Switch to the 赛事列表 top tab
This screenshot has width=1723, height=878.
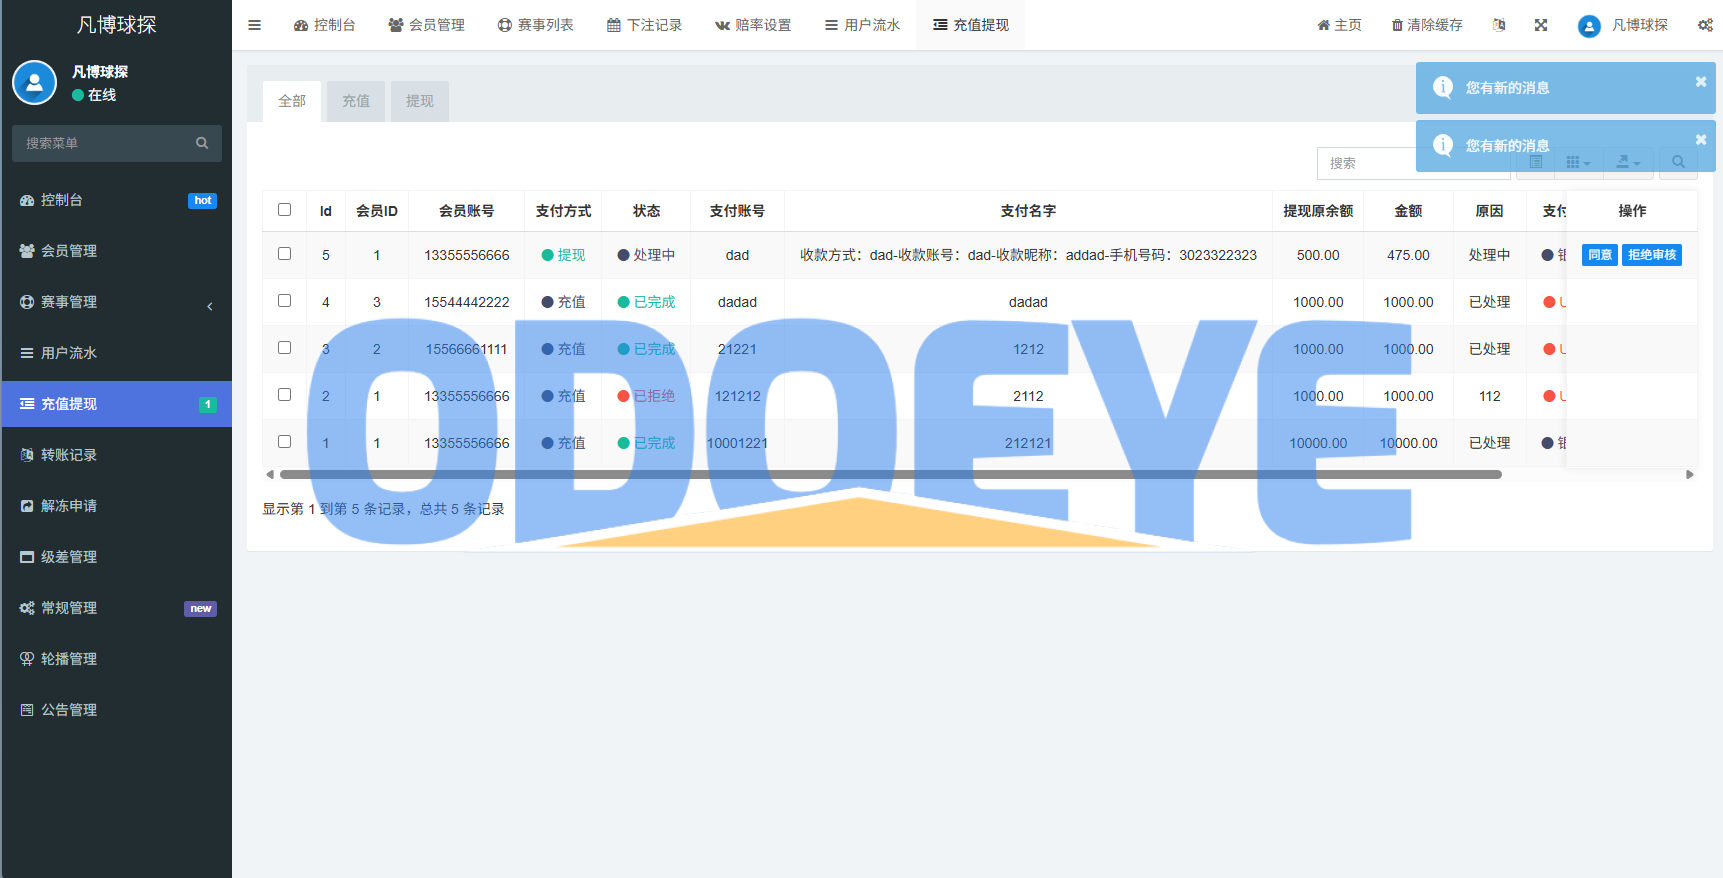click(x=536, y=25)
